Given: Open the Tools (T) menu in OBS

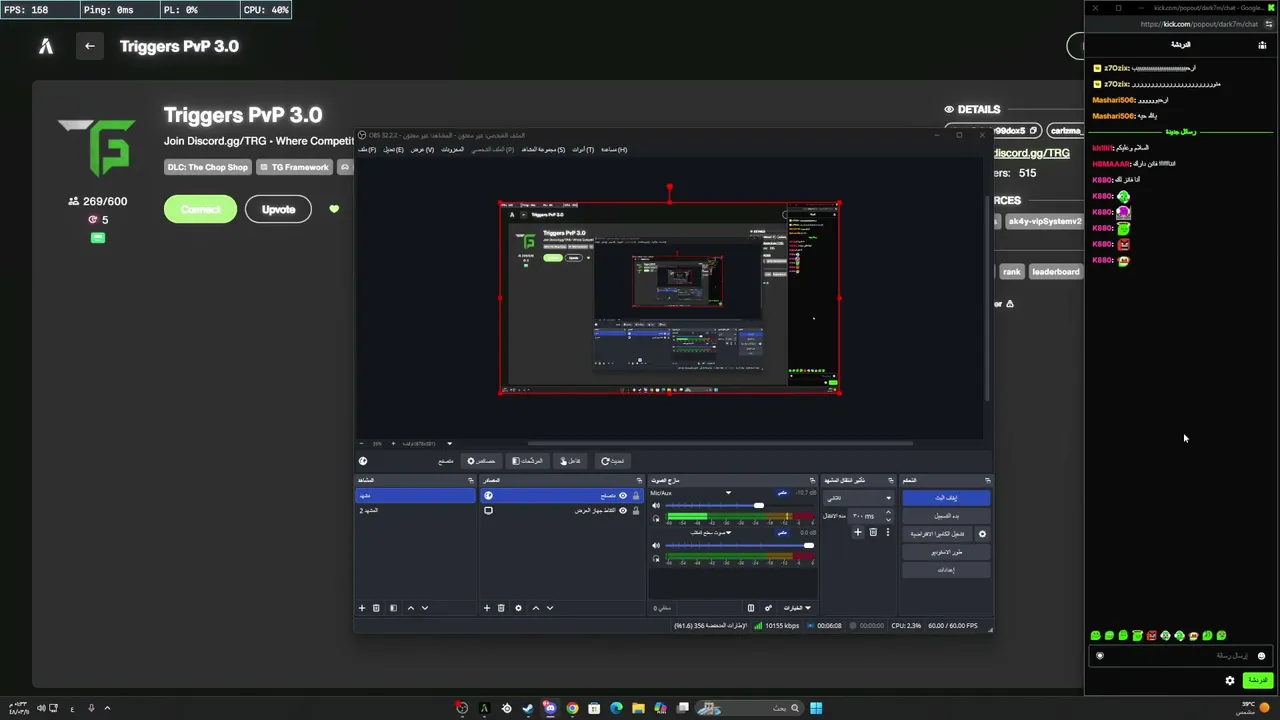Looking at the screenshot, I should tap(582, 150).
